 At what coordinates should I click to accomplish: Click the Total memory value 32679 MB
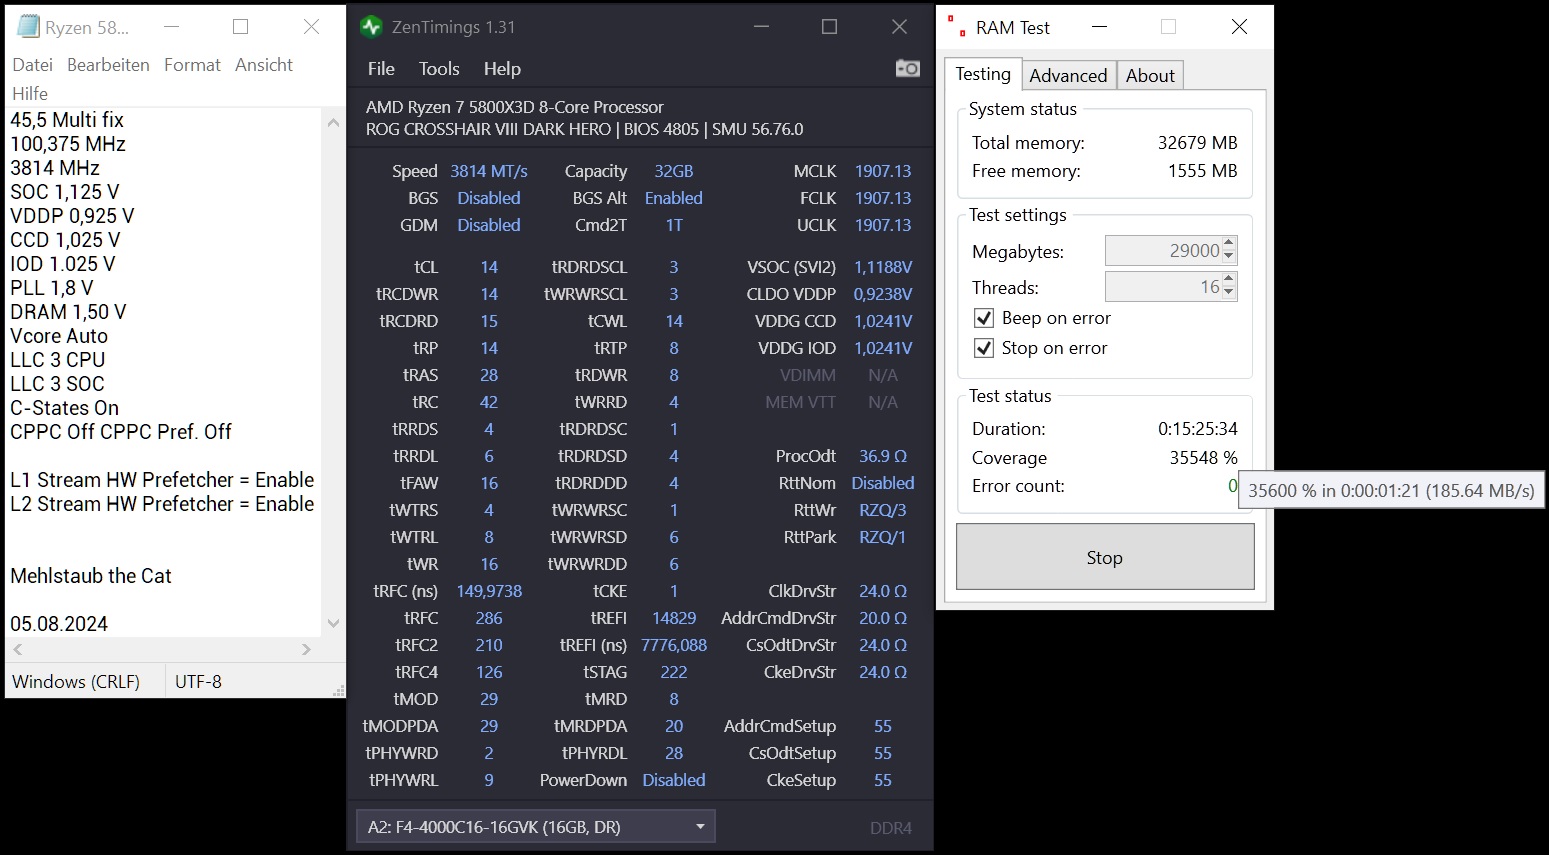click(1198, 142)
